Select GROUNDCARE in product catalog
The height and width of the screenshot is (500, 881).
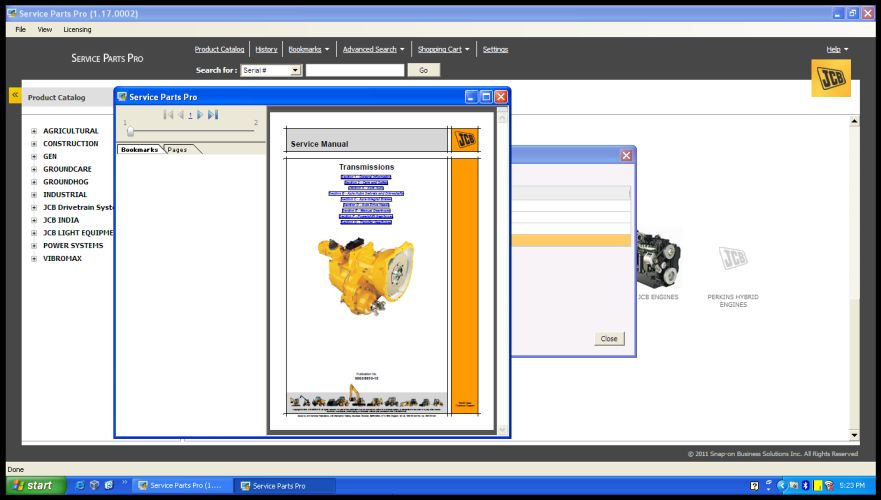click(67, 169)
